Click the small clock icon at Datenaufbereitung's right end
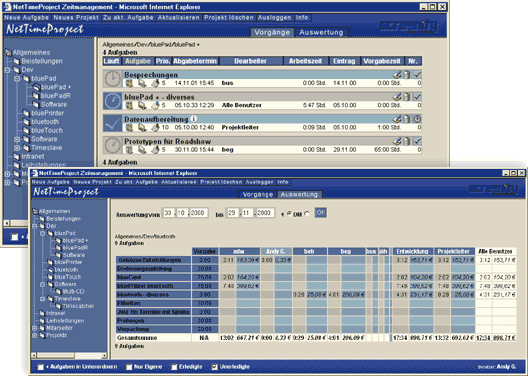The height and width of the screenshot is (376, 528). (x=417, y=119)
